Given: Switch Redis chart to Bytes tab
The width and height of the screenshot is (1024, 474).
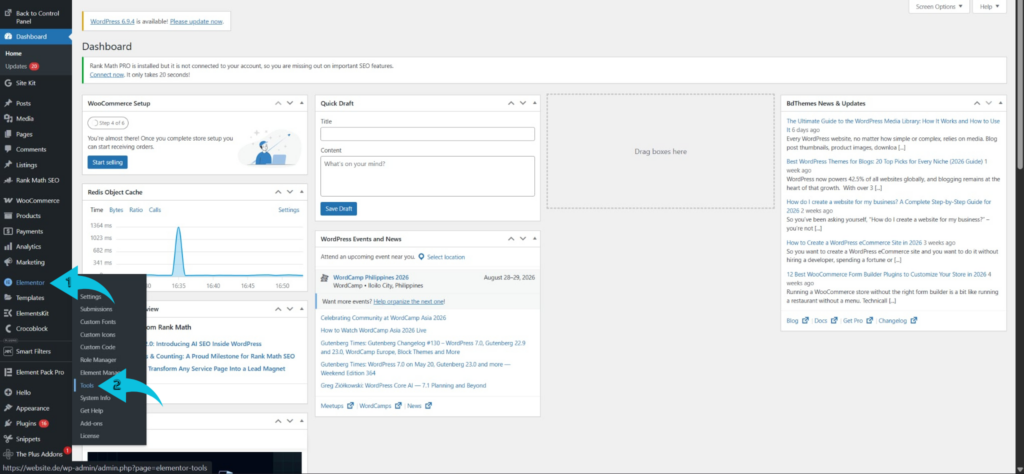Looking at the screenshot, I should (x=116, y=210).
